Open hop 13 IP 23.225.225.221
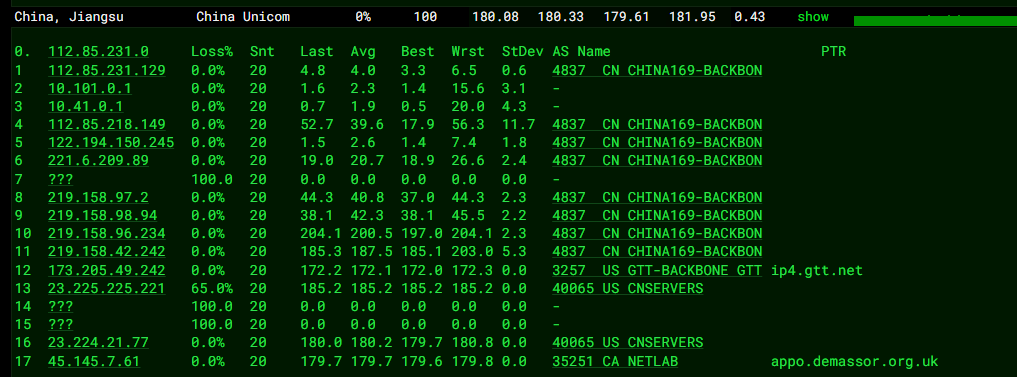The height and width of the screenshot is (377, 1017). click(106, 288)
